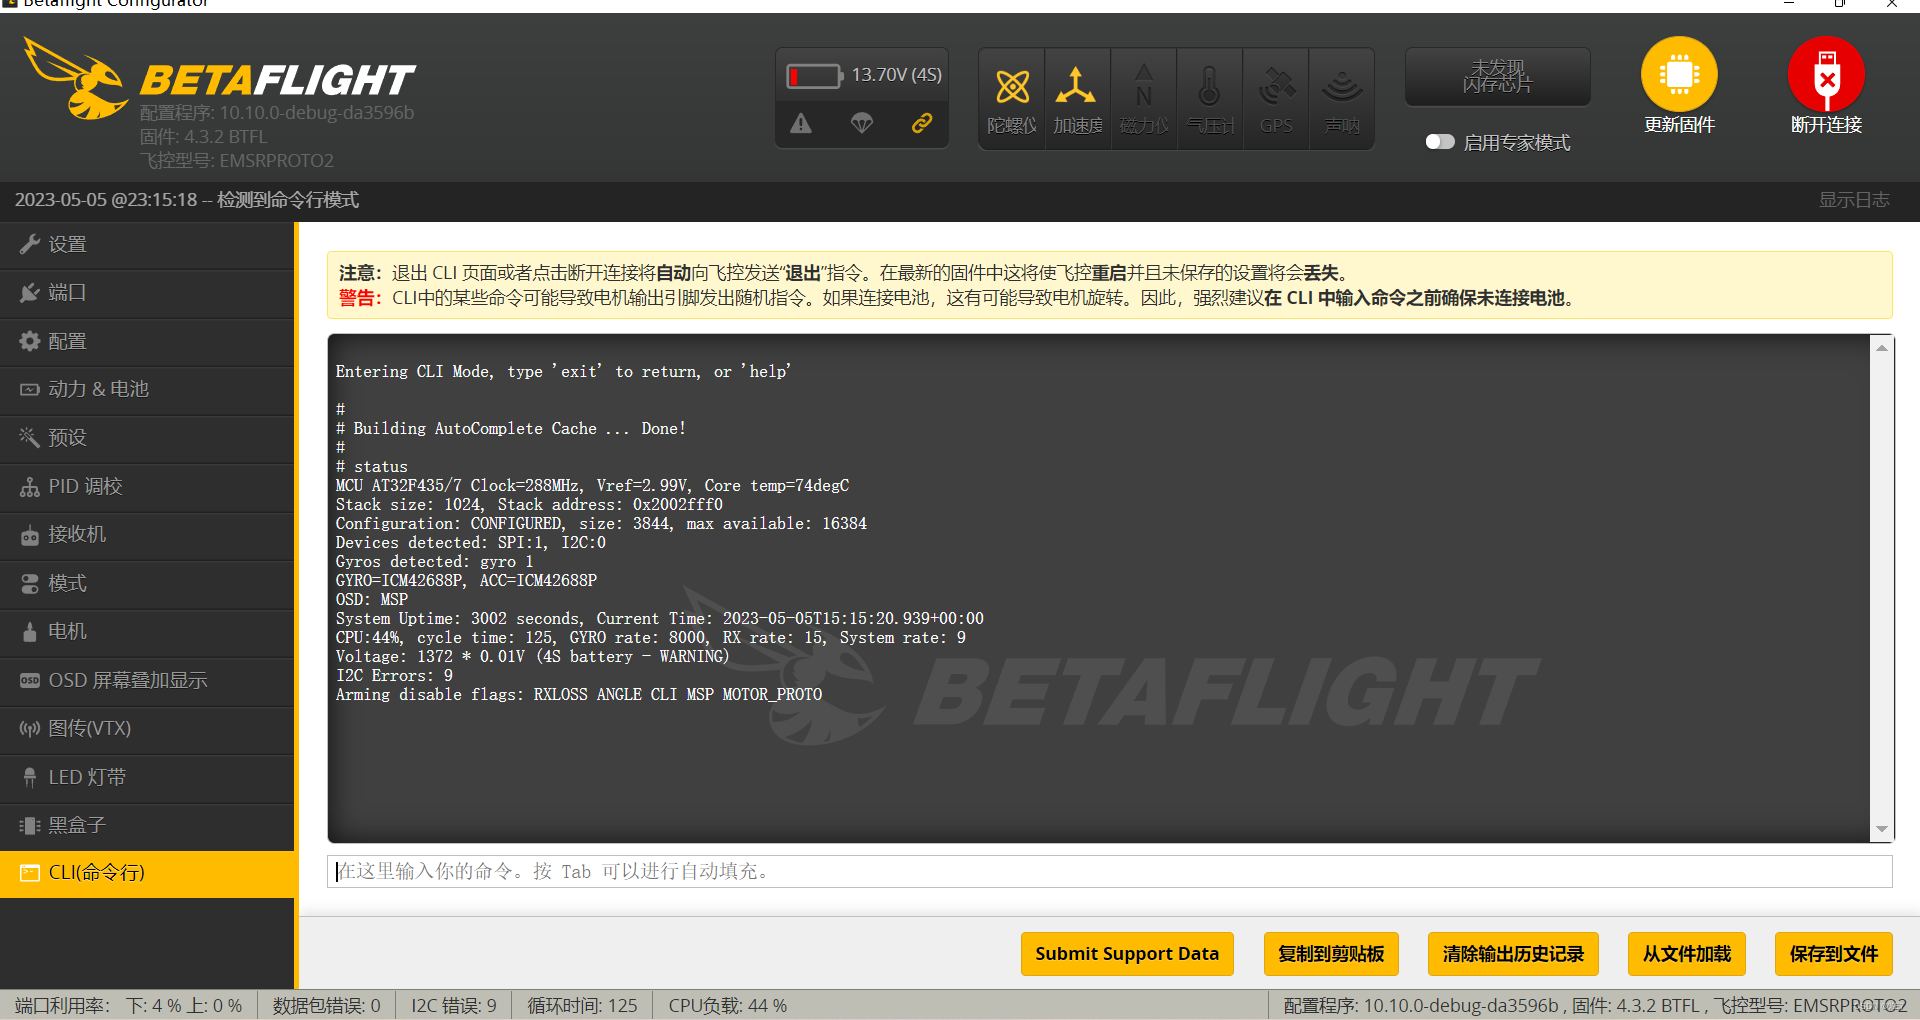The width and height of the screenshot is (1920, 1020).
Task: Select the magnetometer sensor icon
Action: [1143, 99]
